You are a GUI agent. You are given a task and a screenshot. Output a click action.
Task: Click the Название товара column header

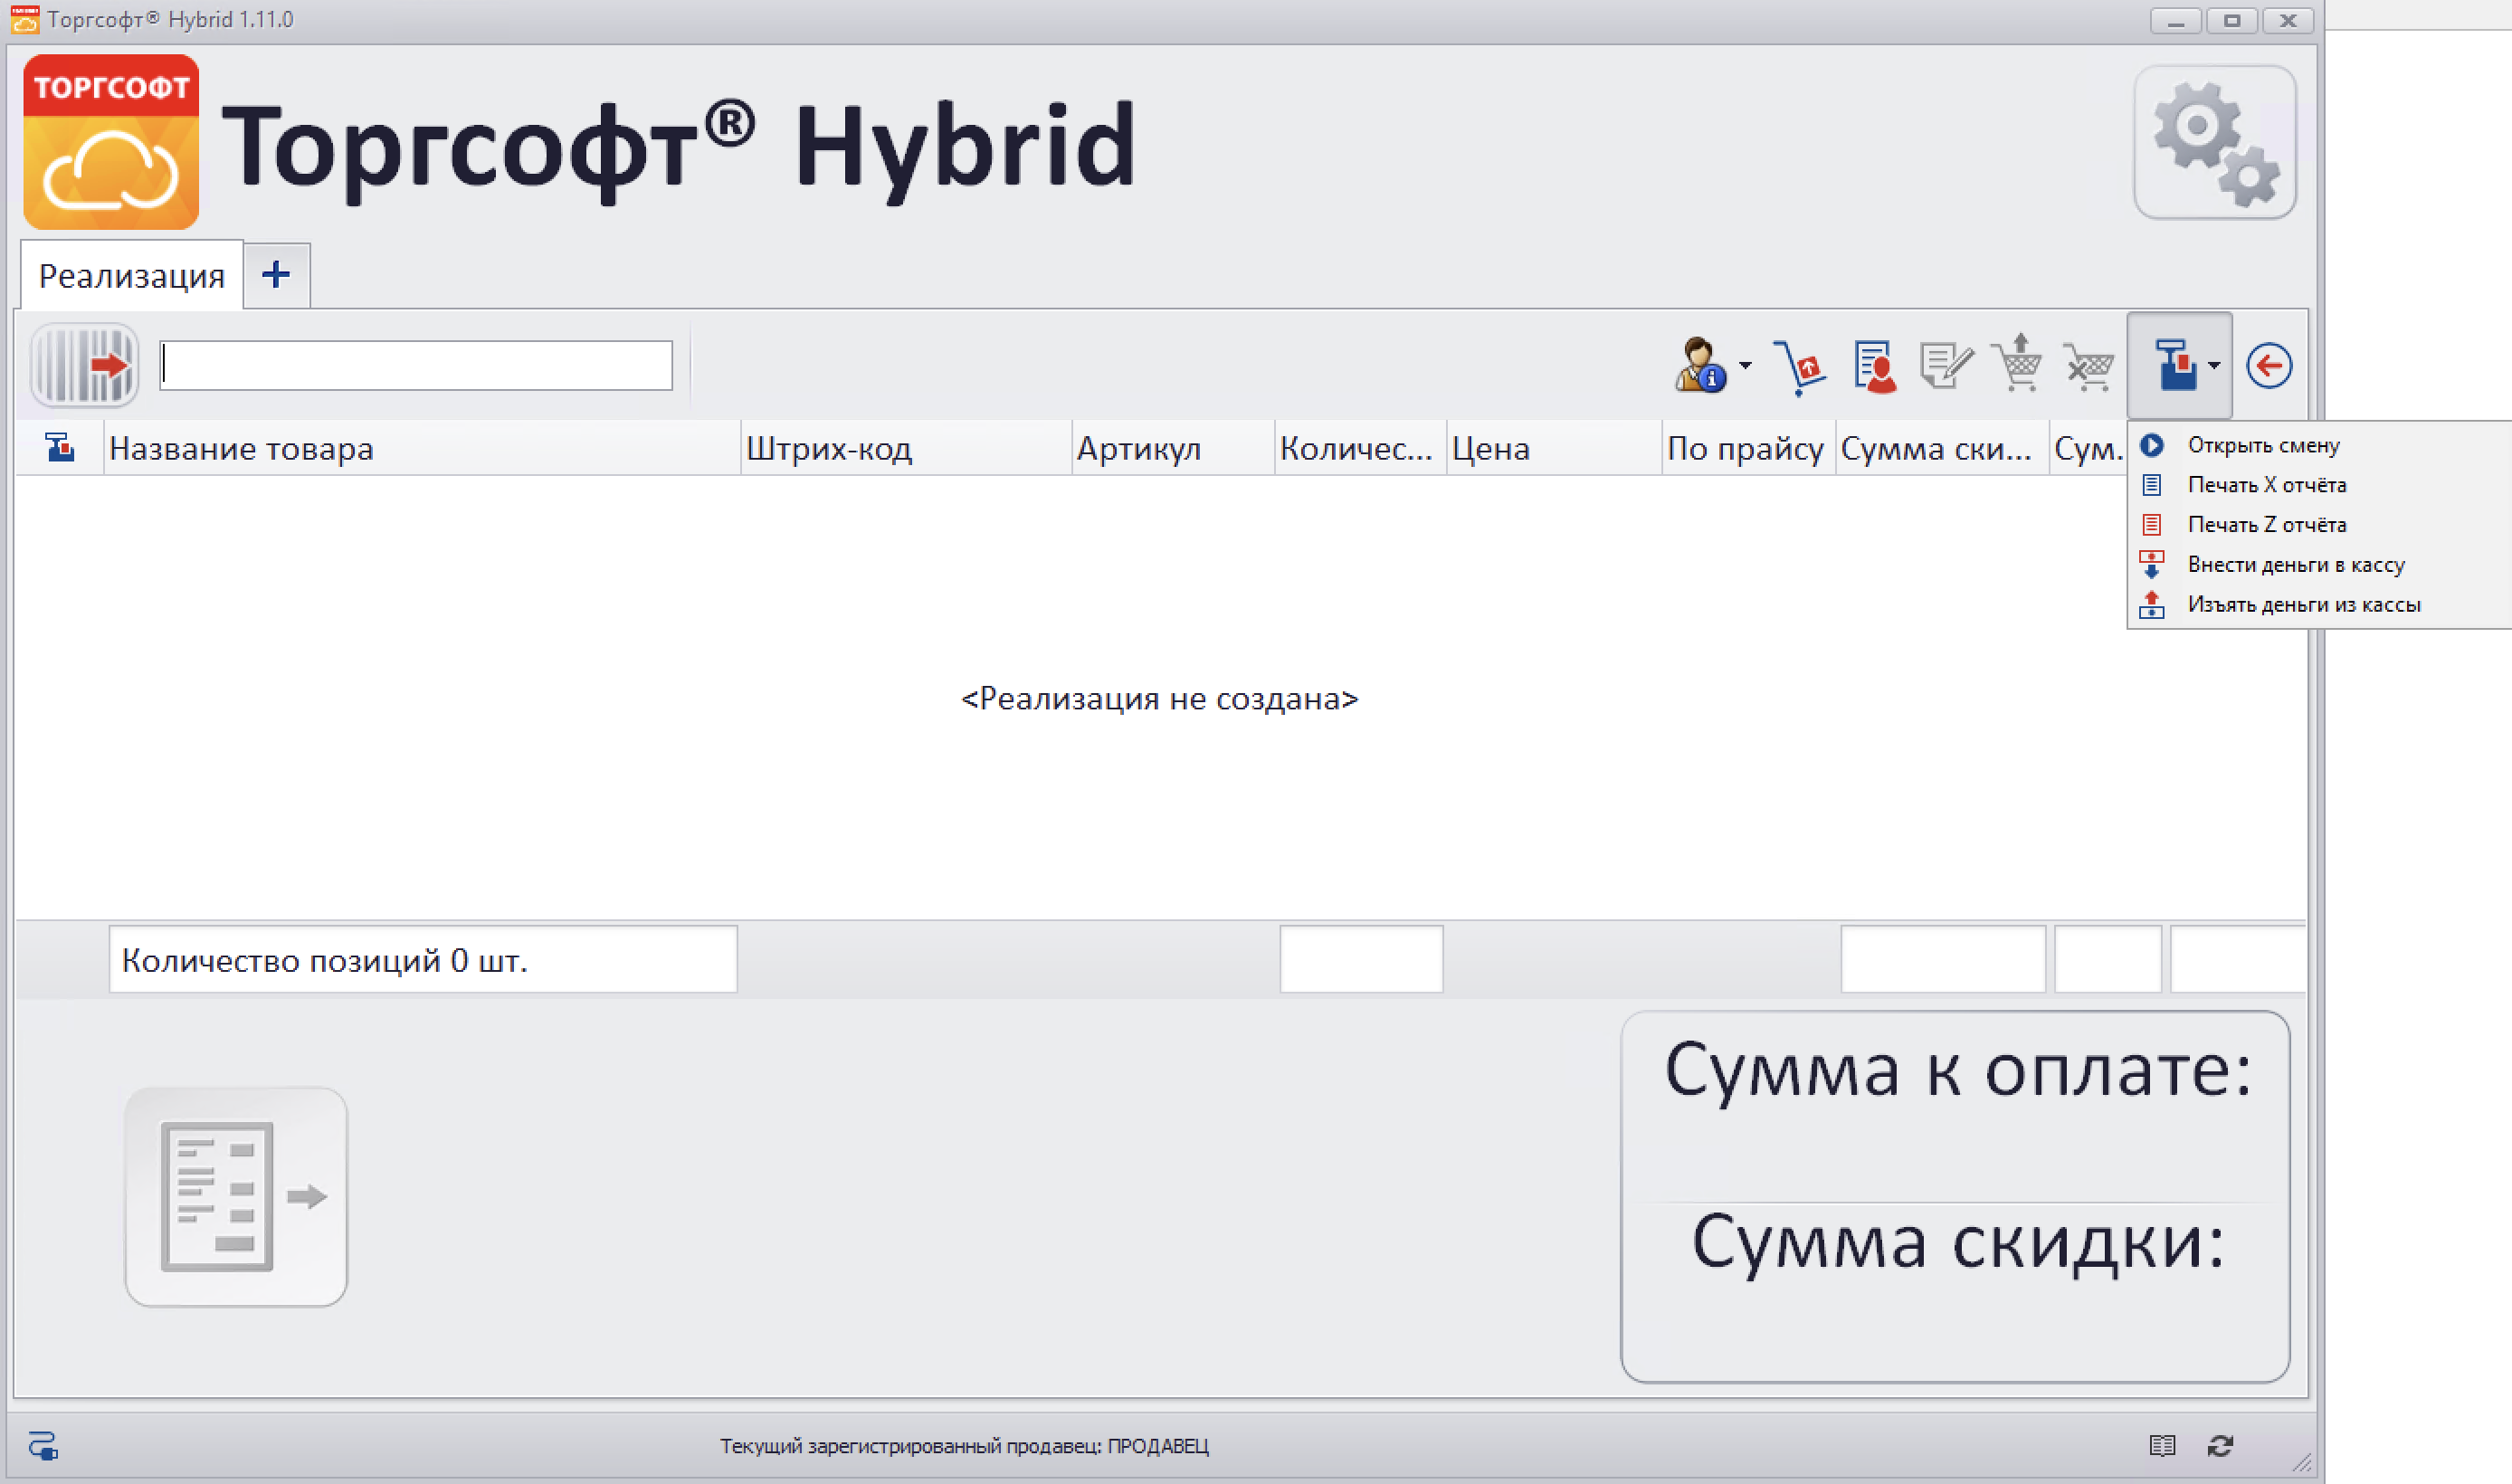tap(422, 448)
